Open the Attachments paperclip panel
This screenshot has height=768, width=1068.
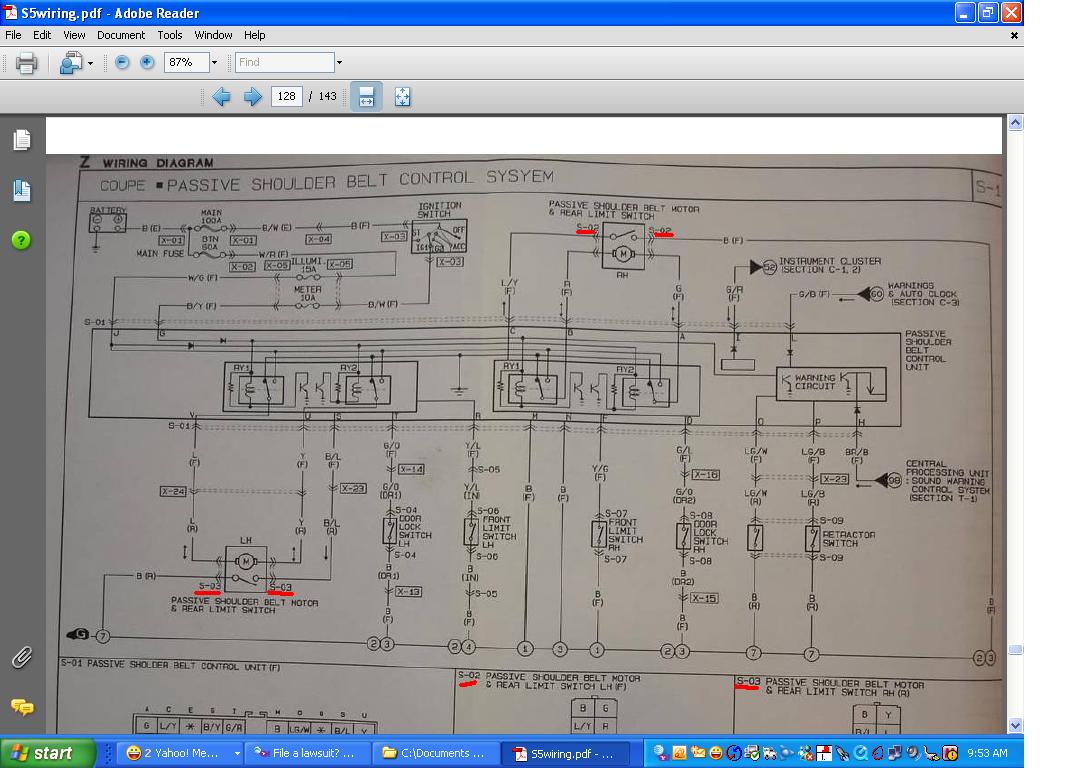pos(21,657)
